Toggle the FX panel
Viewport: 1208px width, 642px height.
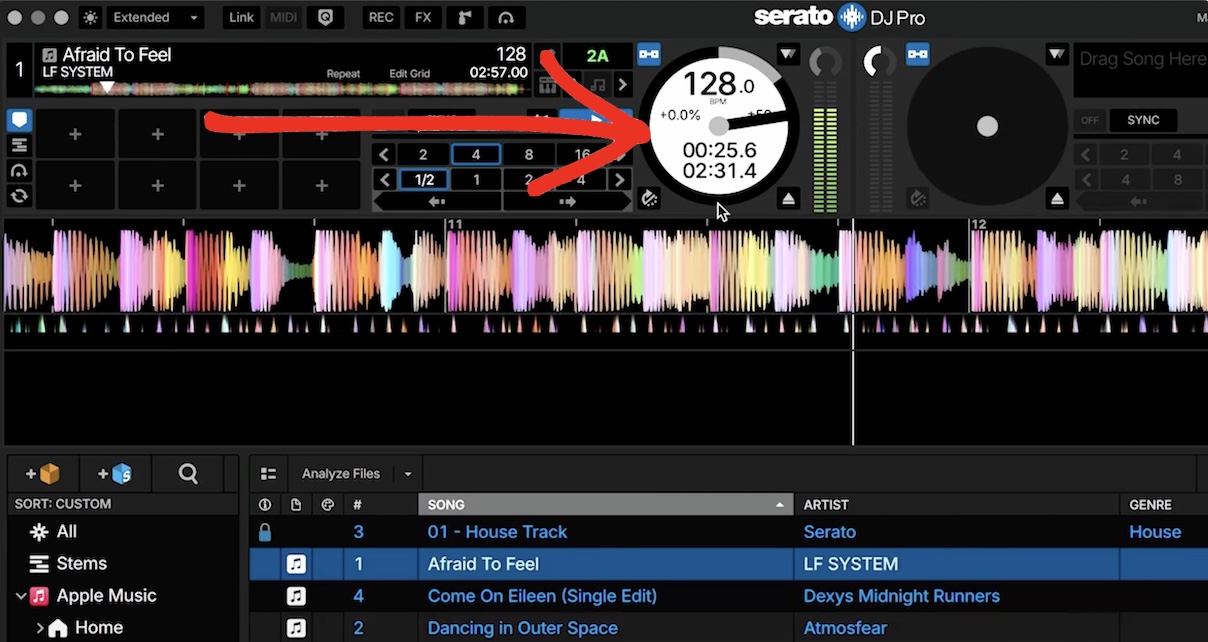[423, 17]
